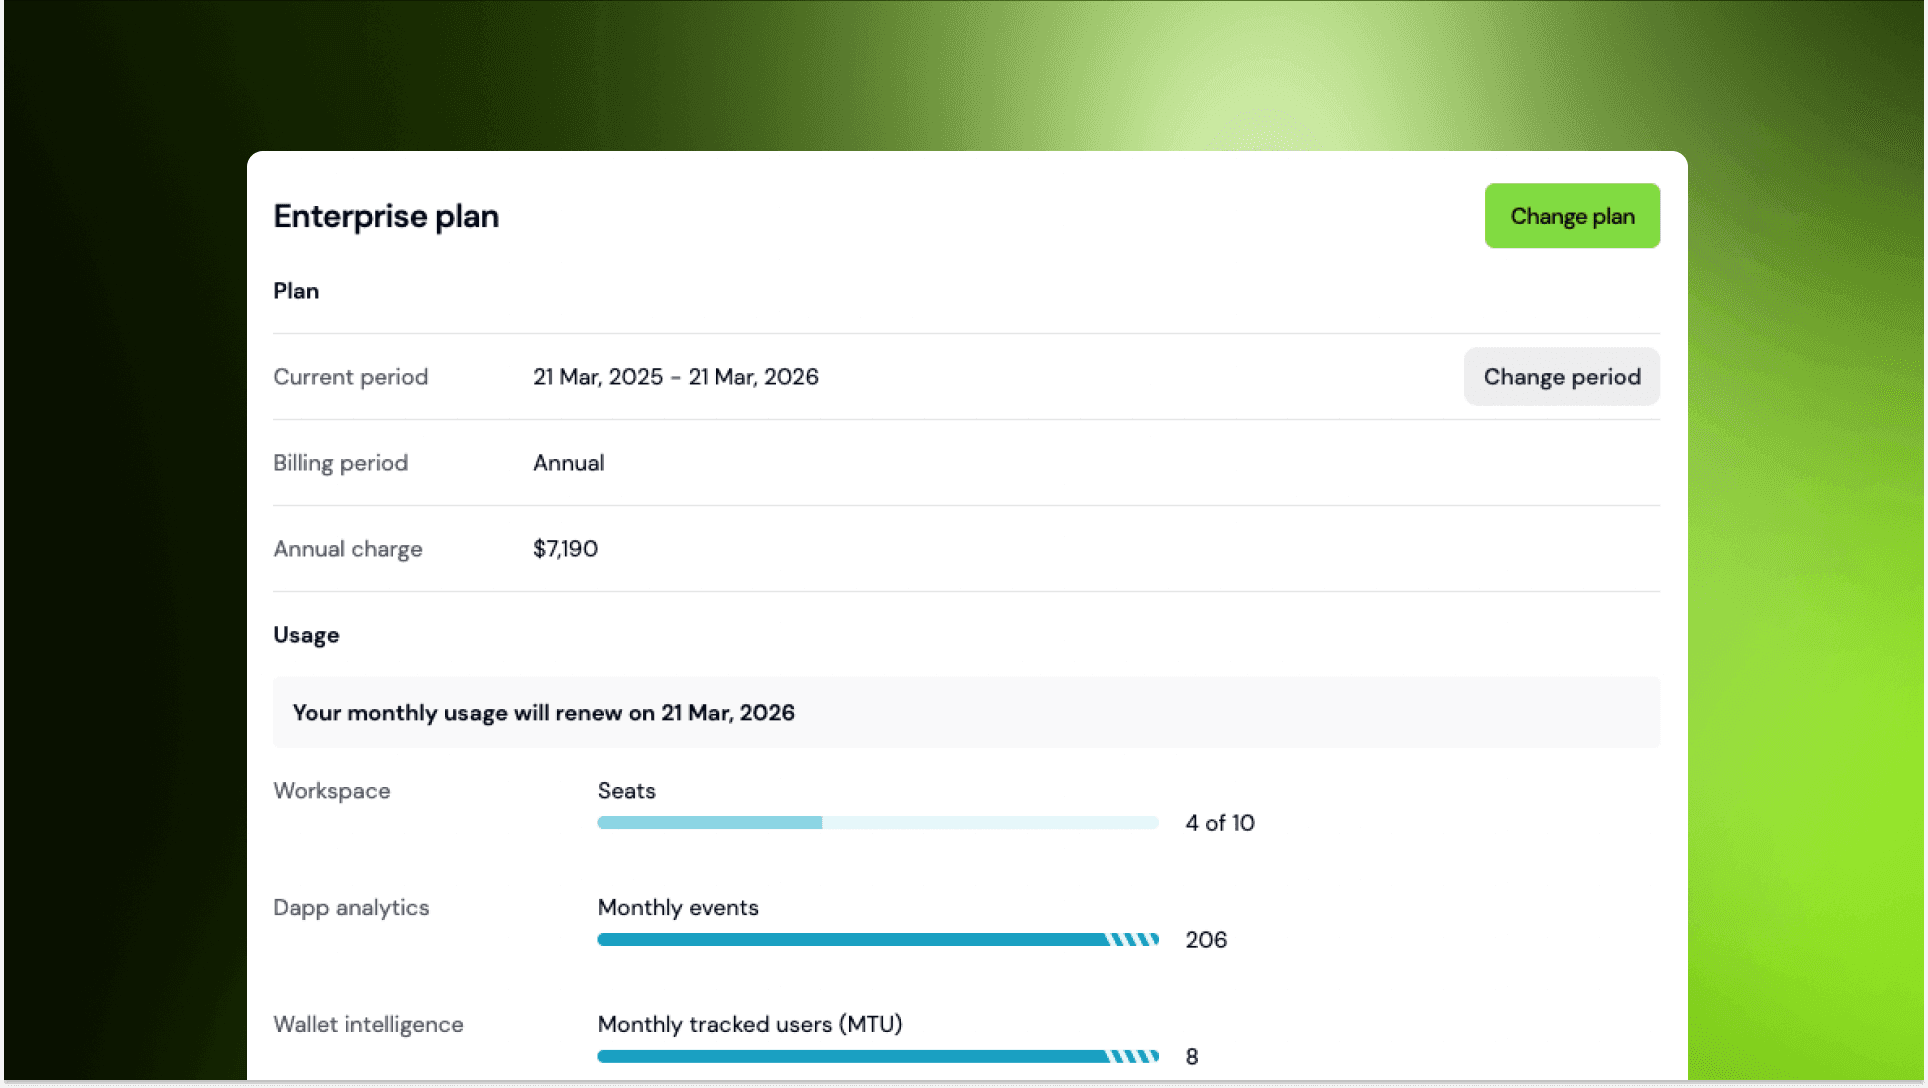The image size is (1928, 1088).
Task: Click the 206 monthly events count
Action: (1206, 940)
